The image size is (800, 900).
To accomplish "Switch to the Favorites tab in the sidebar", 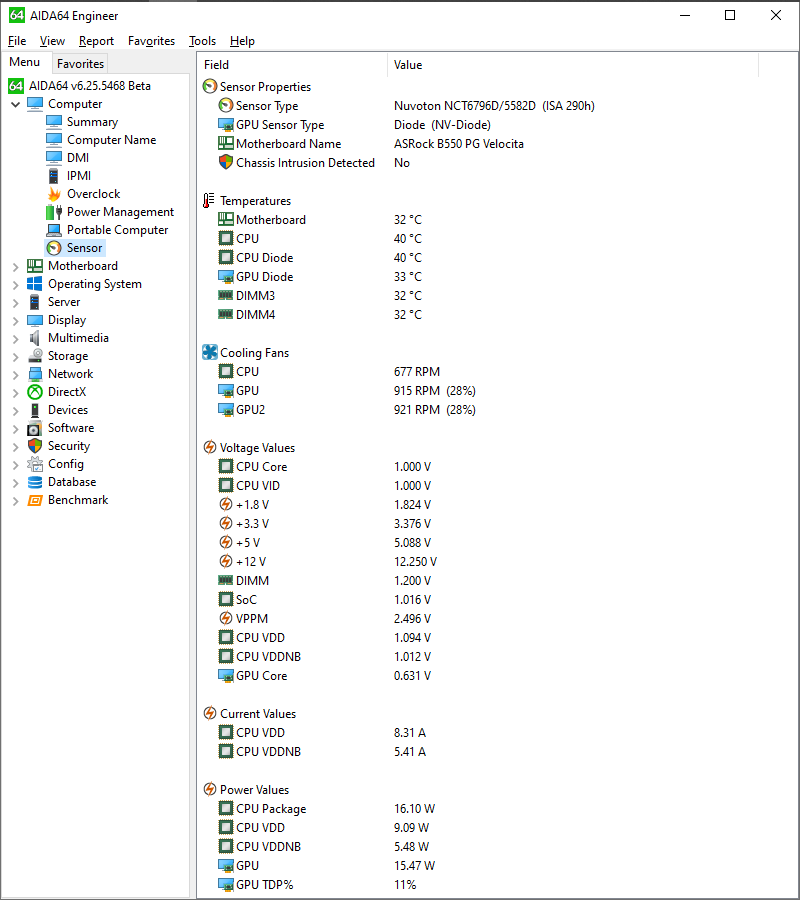I will 80,63.
